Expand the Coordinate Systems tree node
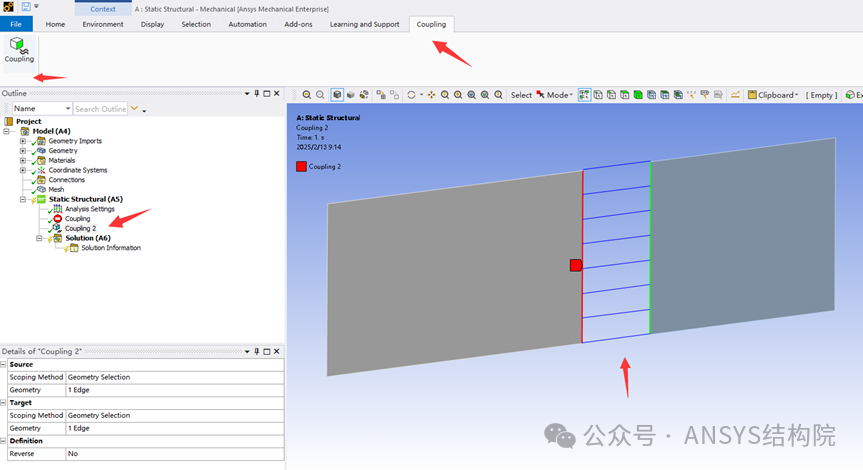 (23, 170)
